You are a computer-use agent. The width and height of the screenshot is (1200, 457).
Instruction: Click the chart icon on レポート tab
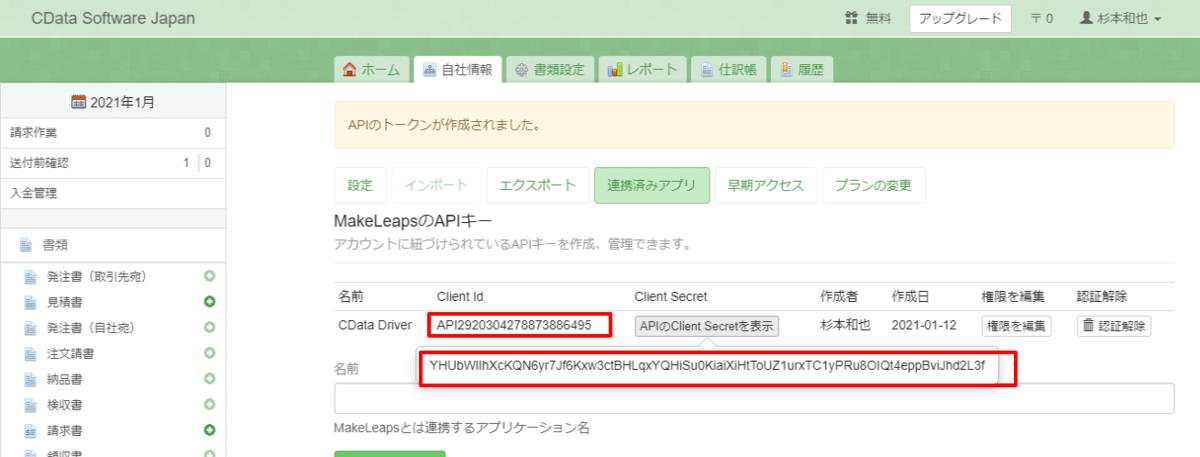[614, 70]
